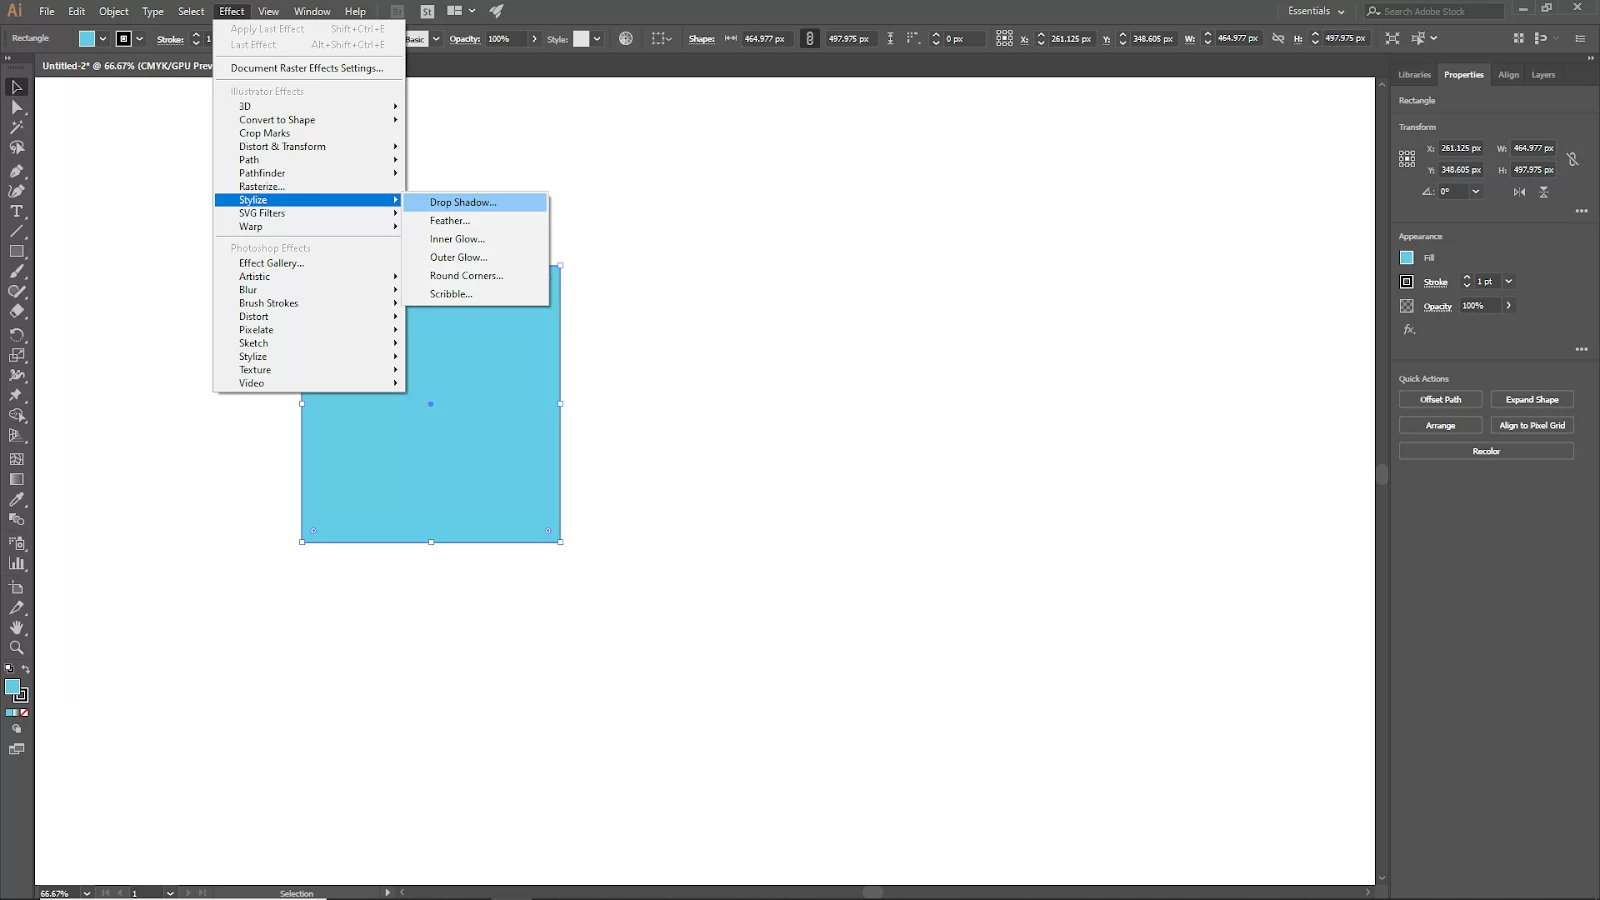Screen dimensions: 1600x900
Task: Swap fill and stroke colors
Action: coord(26,669)
